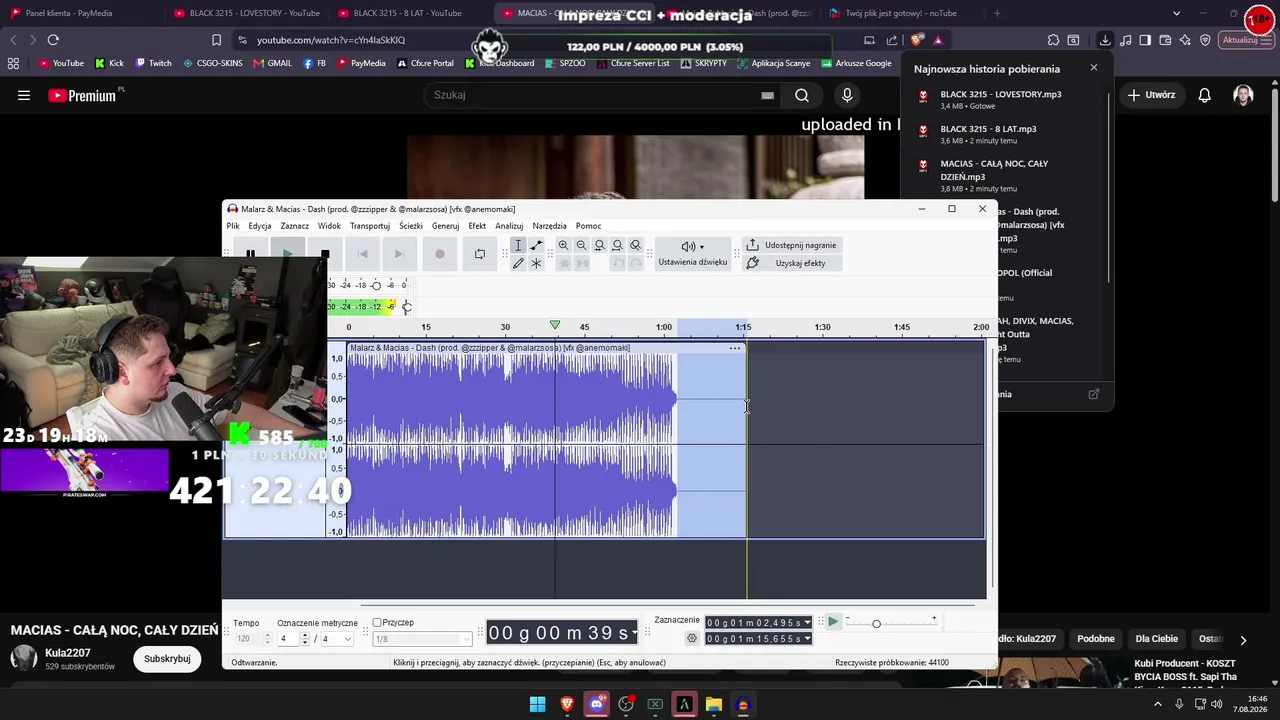This screenshot has height=720, width=1280.
Task: Open selection start time format dropdown
Action: [807, 623]
